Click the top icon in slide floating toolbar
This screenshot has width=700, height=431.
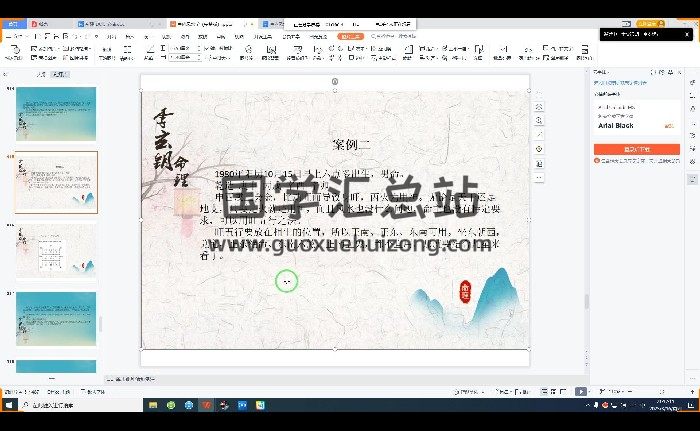point(539,106)
